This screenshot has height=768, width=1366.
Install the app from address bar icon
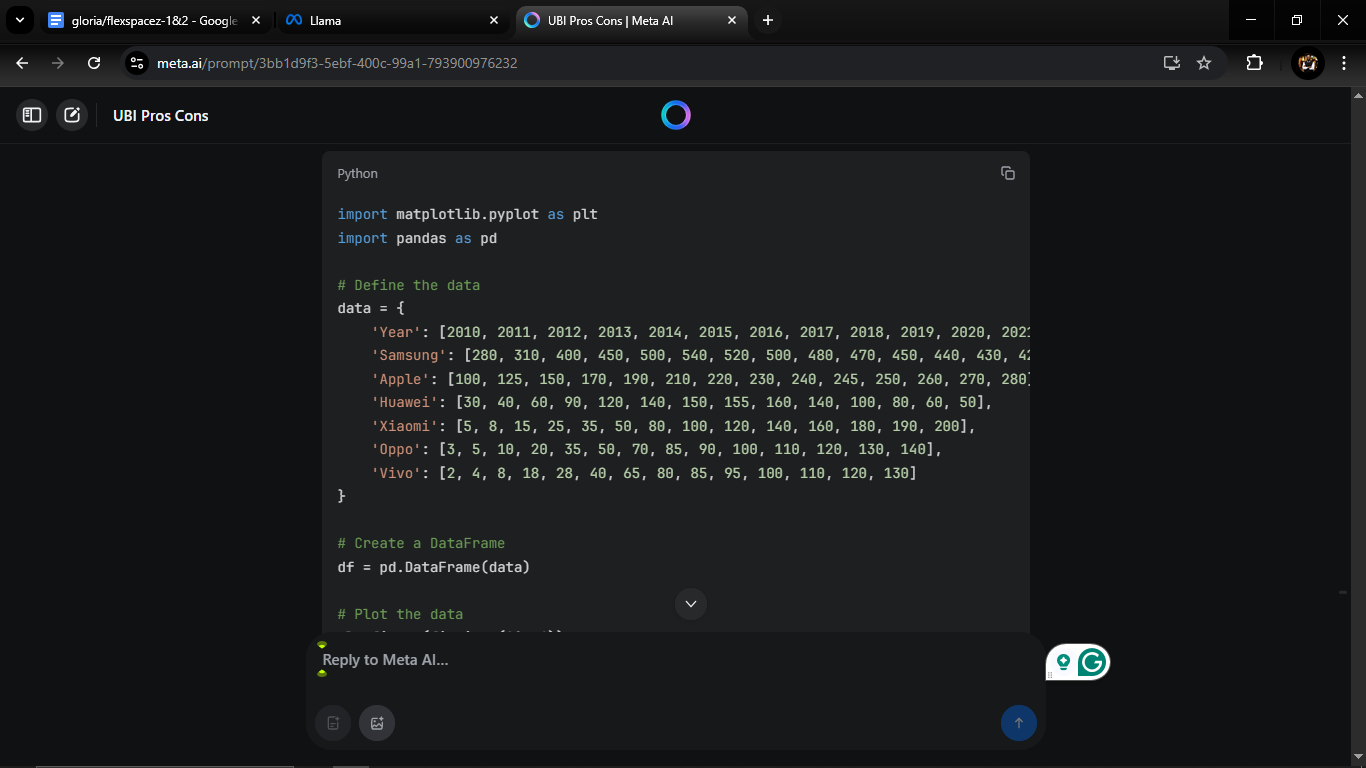[x=1172, y=63]
